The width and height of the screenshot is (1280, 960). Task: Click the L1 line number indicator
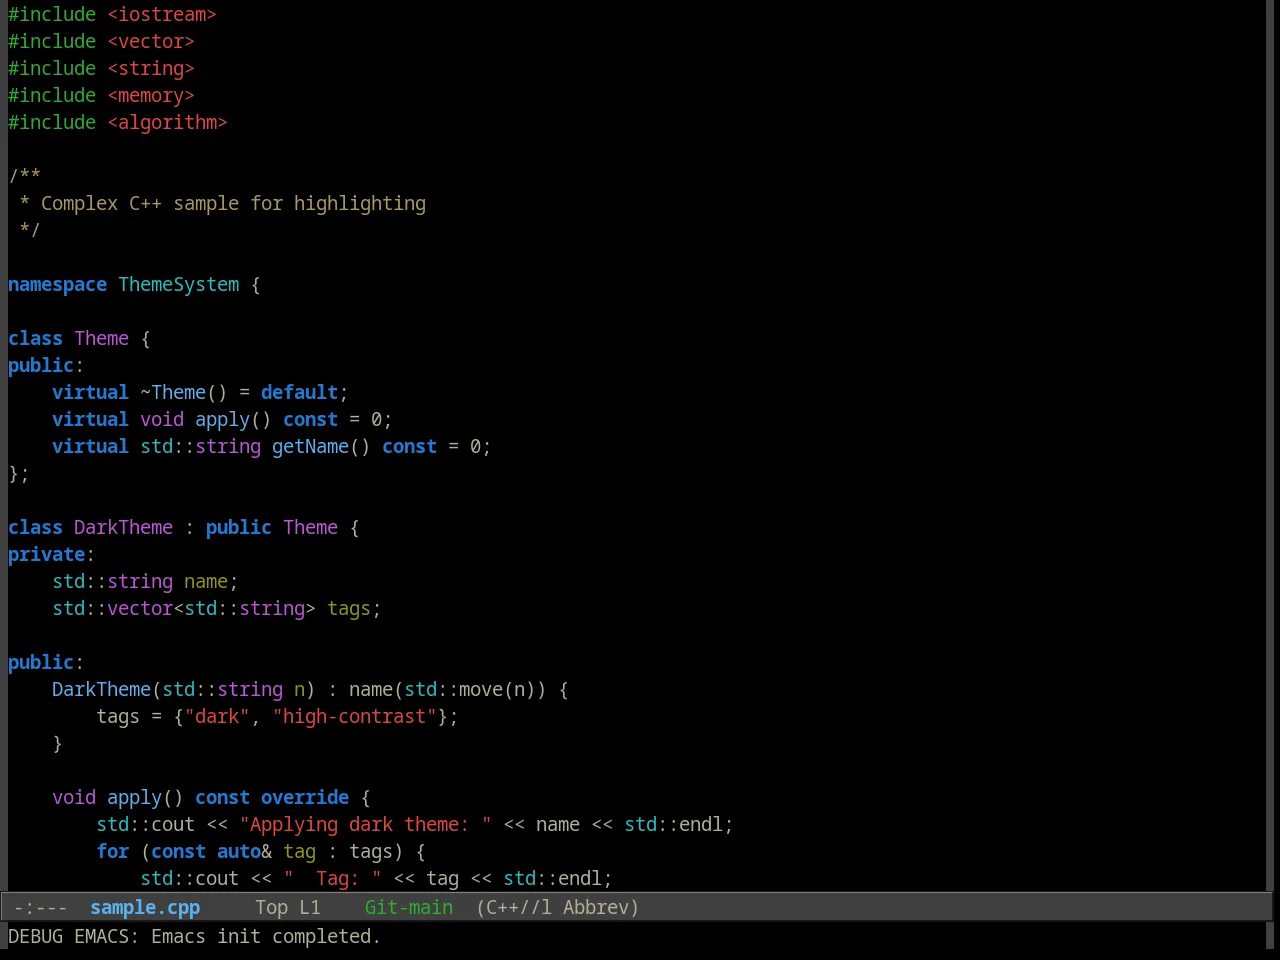click(x=310, y=907)
